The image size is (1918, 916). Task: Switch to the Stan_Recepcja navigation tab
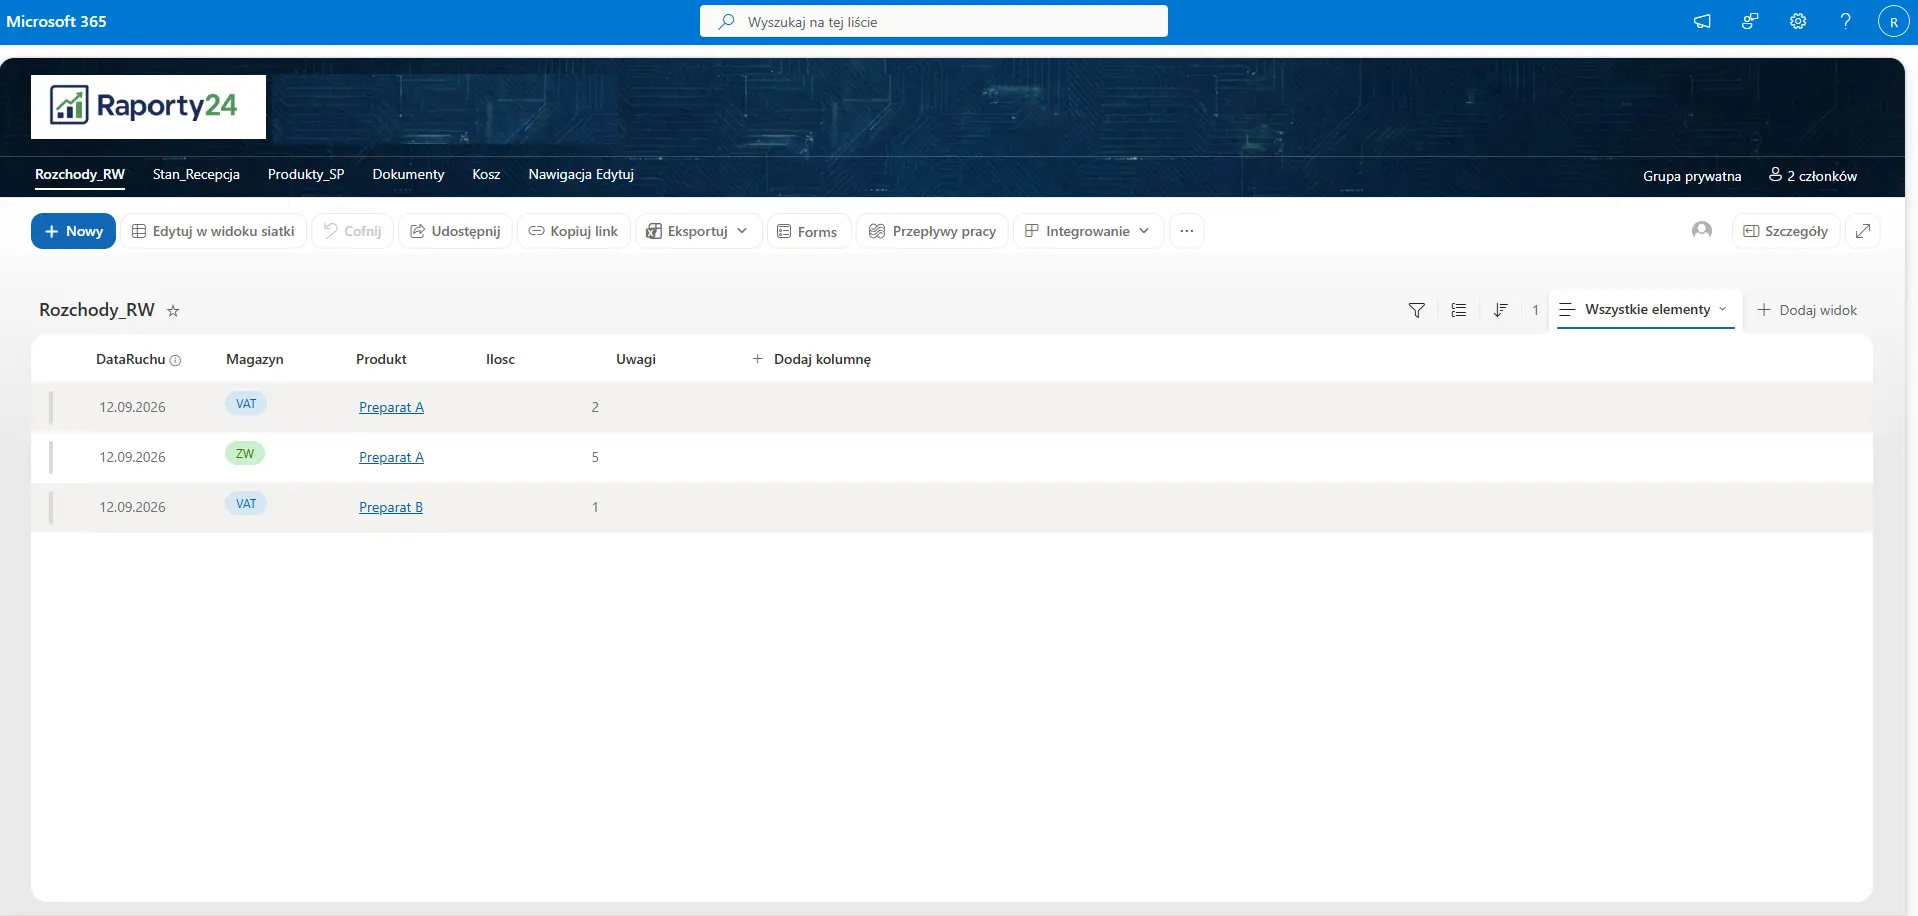(196, 174)
